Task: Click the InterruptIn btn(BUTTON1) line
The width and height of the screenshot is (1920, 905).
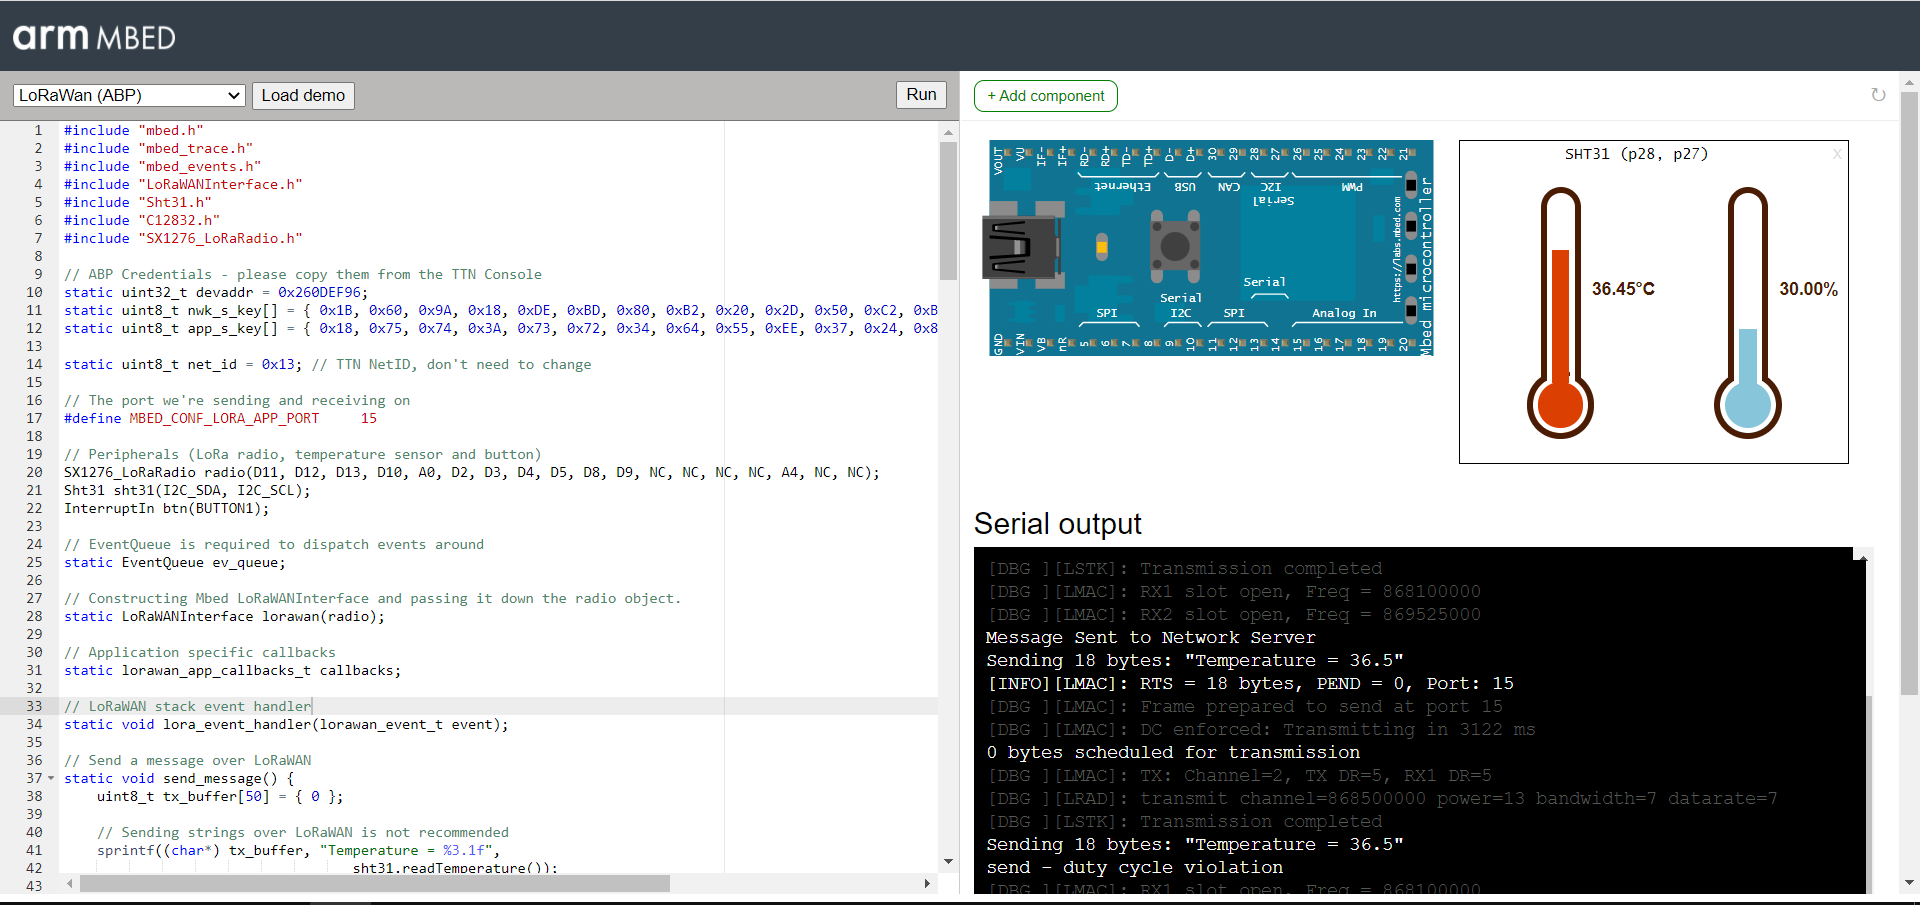Action: [167, 508]
